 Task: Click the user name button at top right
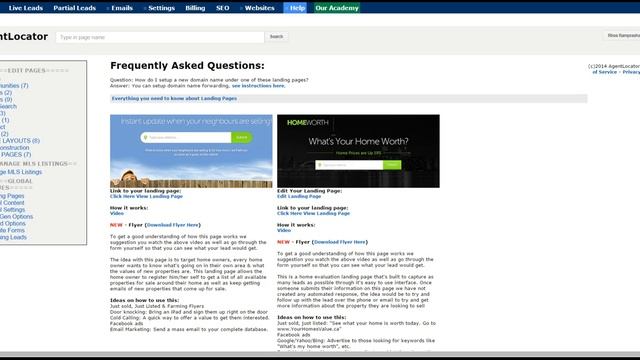[623, 36]
